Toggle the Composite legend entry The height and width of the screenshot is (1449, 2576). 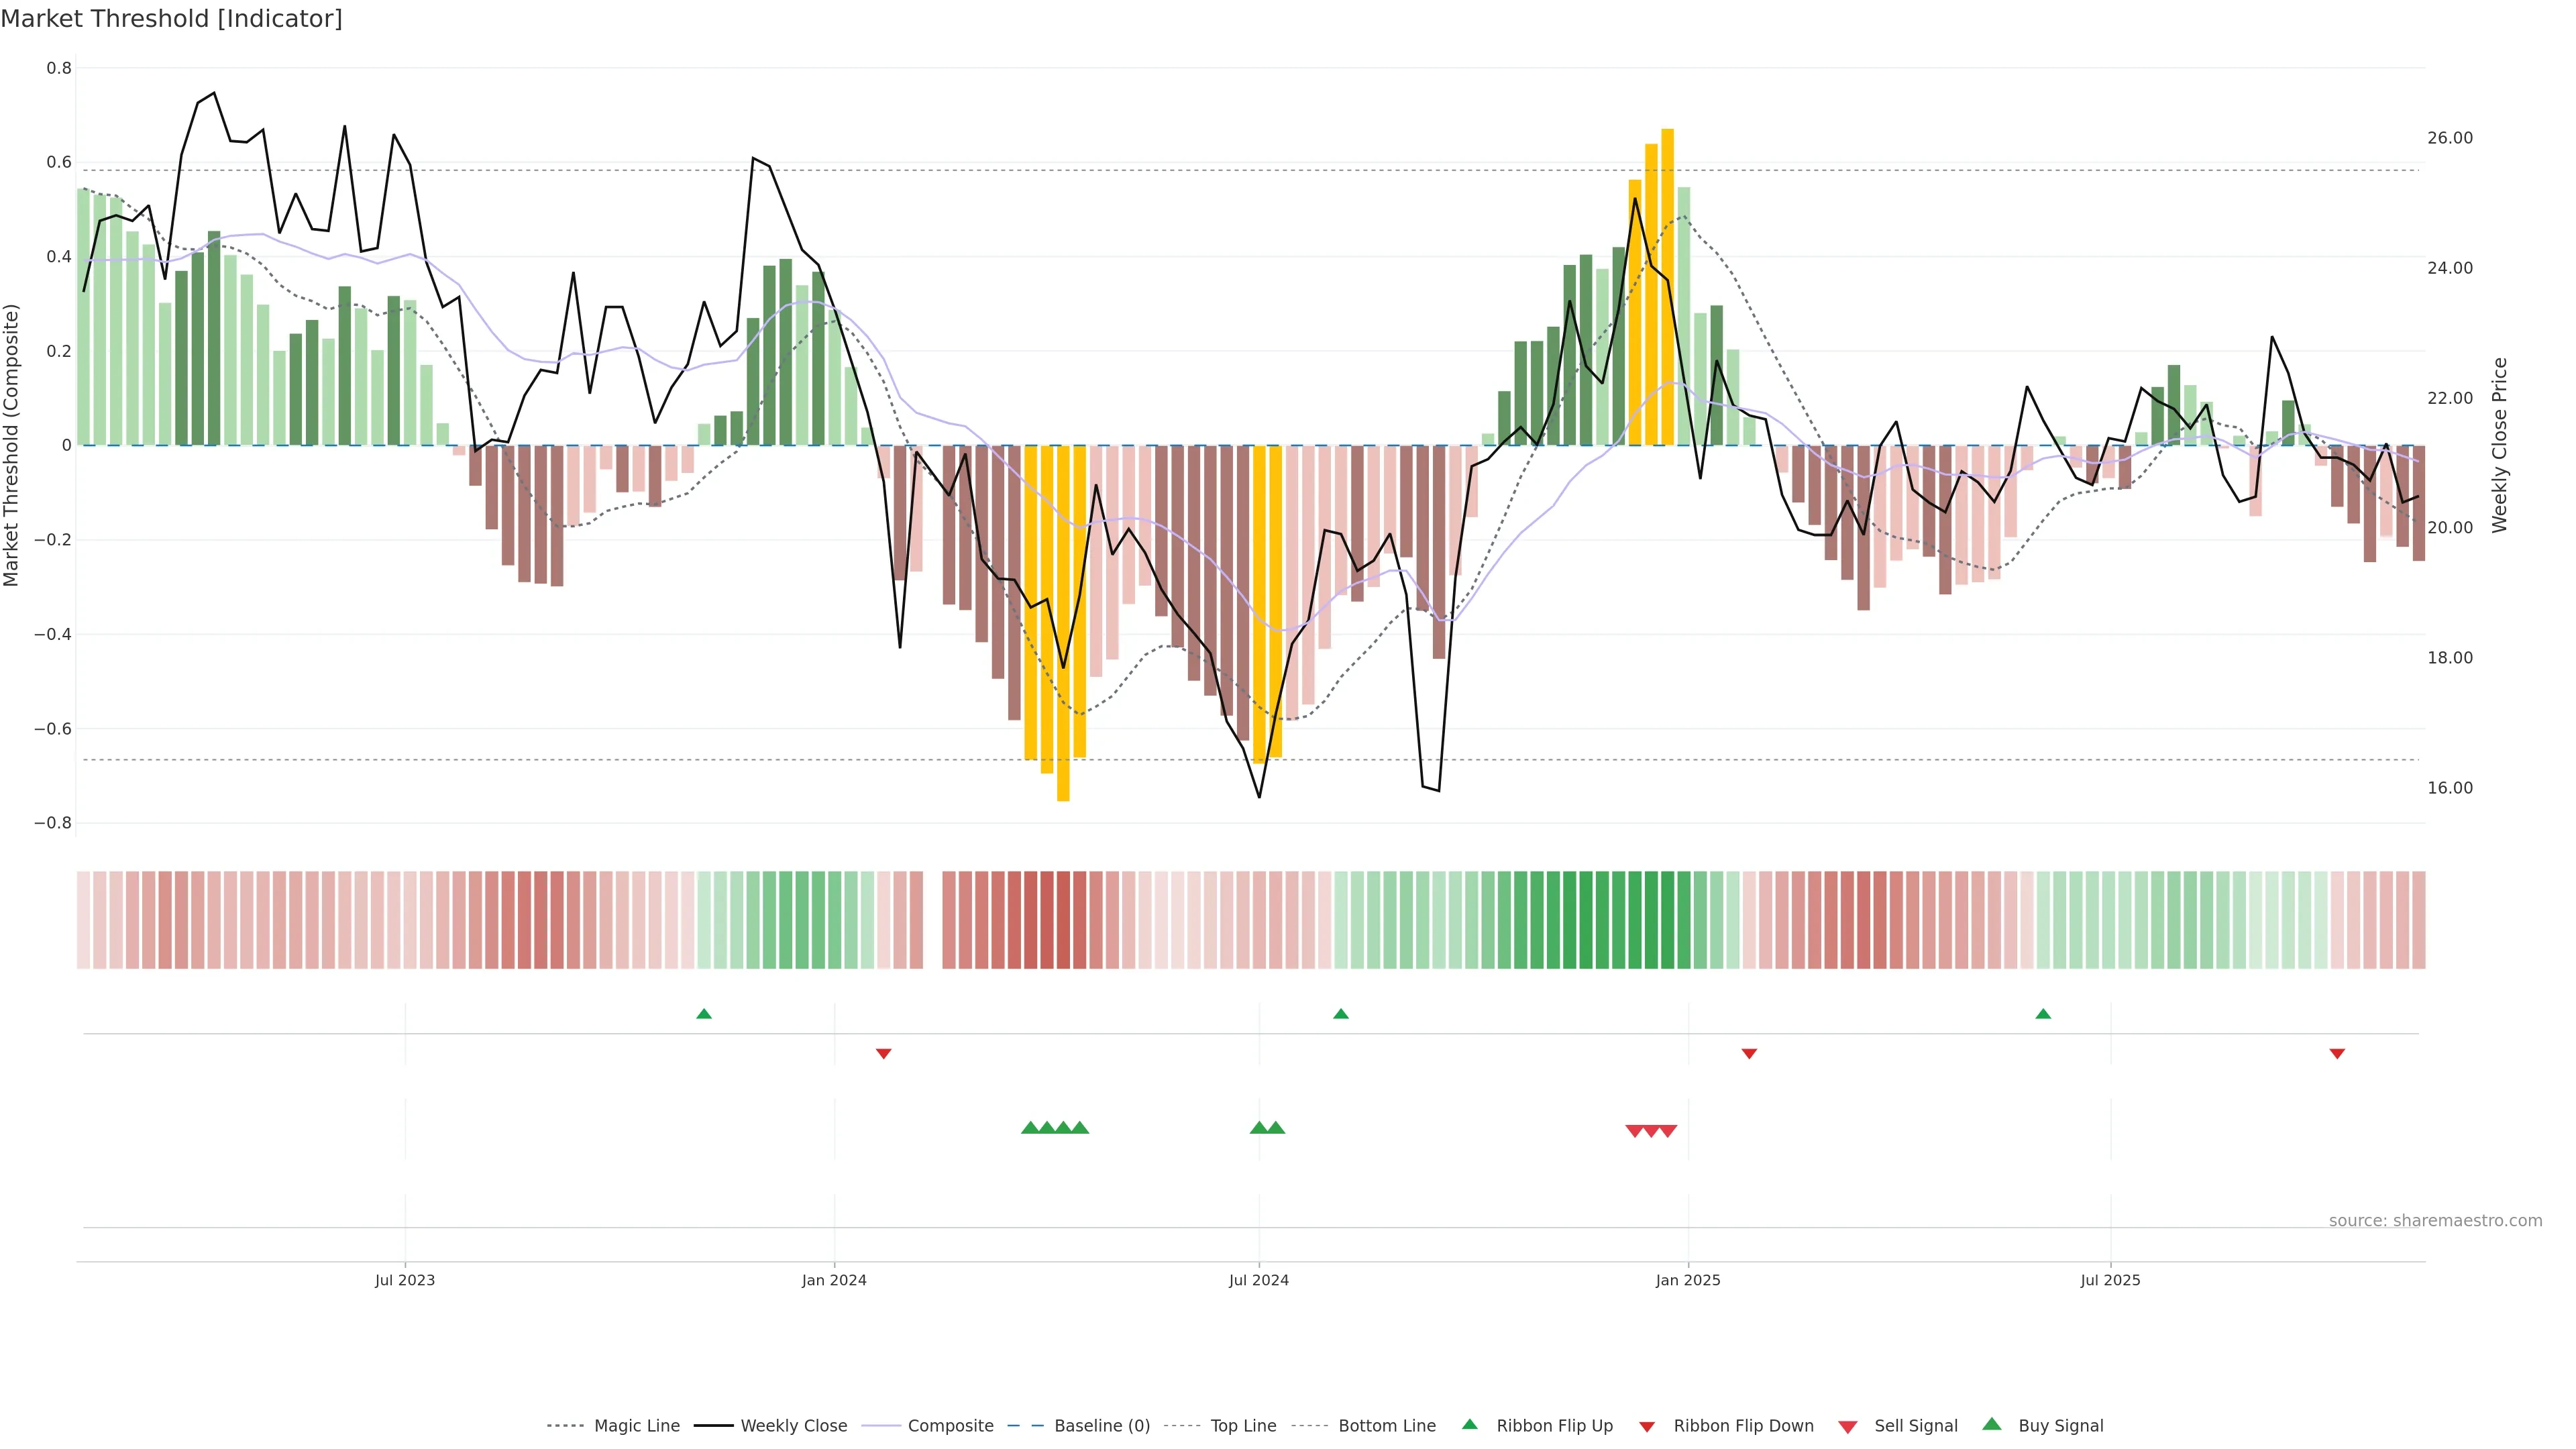click(x=950, y=1426)
